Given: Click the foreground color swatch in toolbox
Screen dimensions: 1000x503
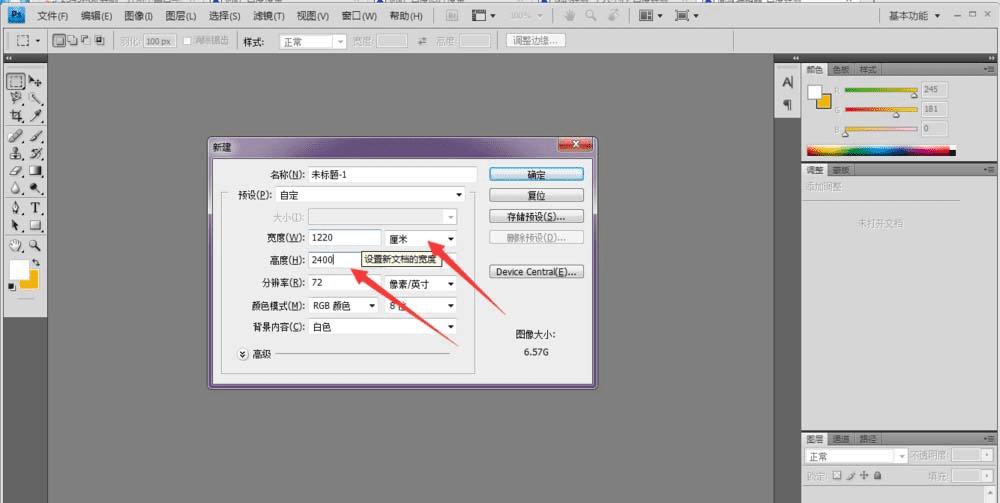Looking at the screenshot, I should pyautogui.click(x=19, y=269).
